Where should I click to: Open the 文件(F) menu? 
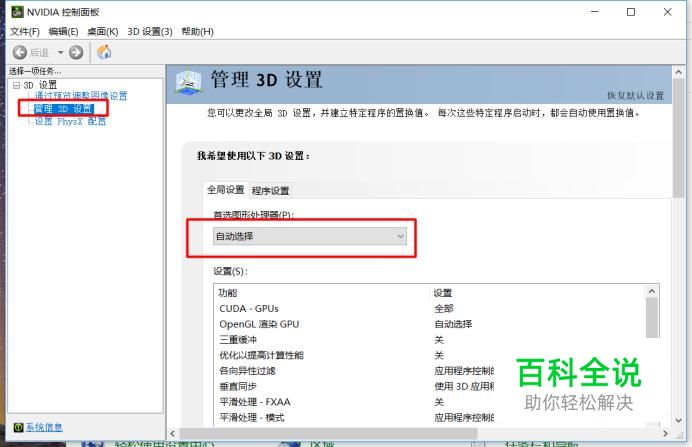point(25,32)
